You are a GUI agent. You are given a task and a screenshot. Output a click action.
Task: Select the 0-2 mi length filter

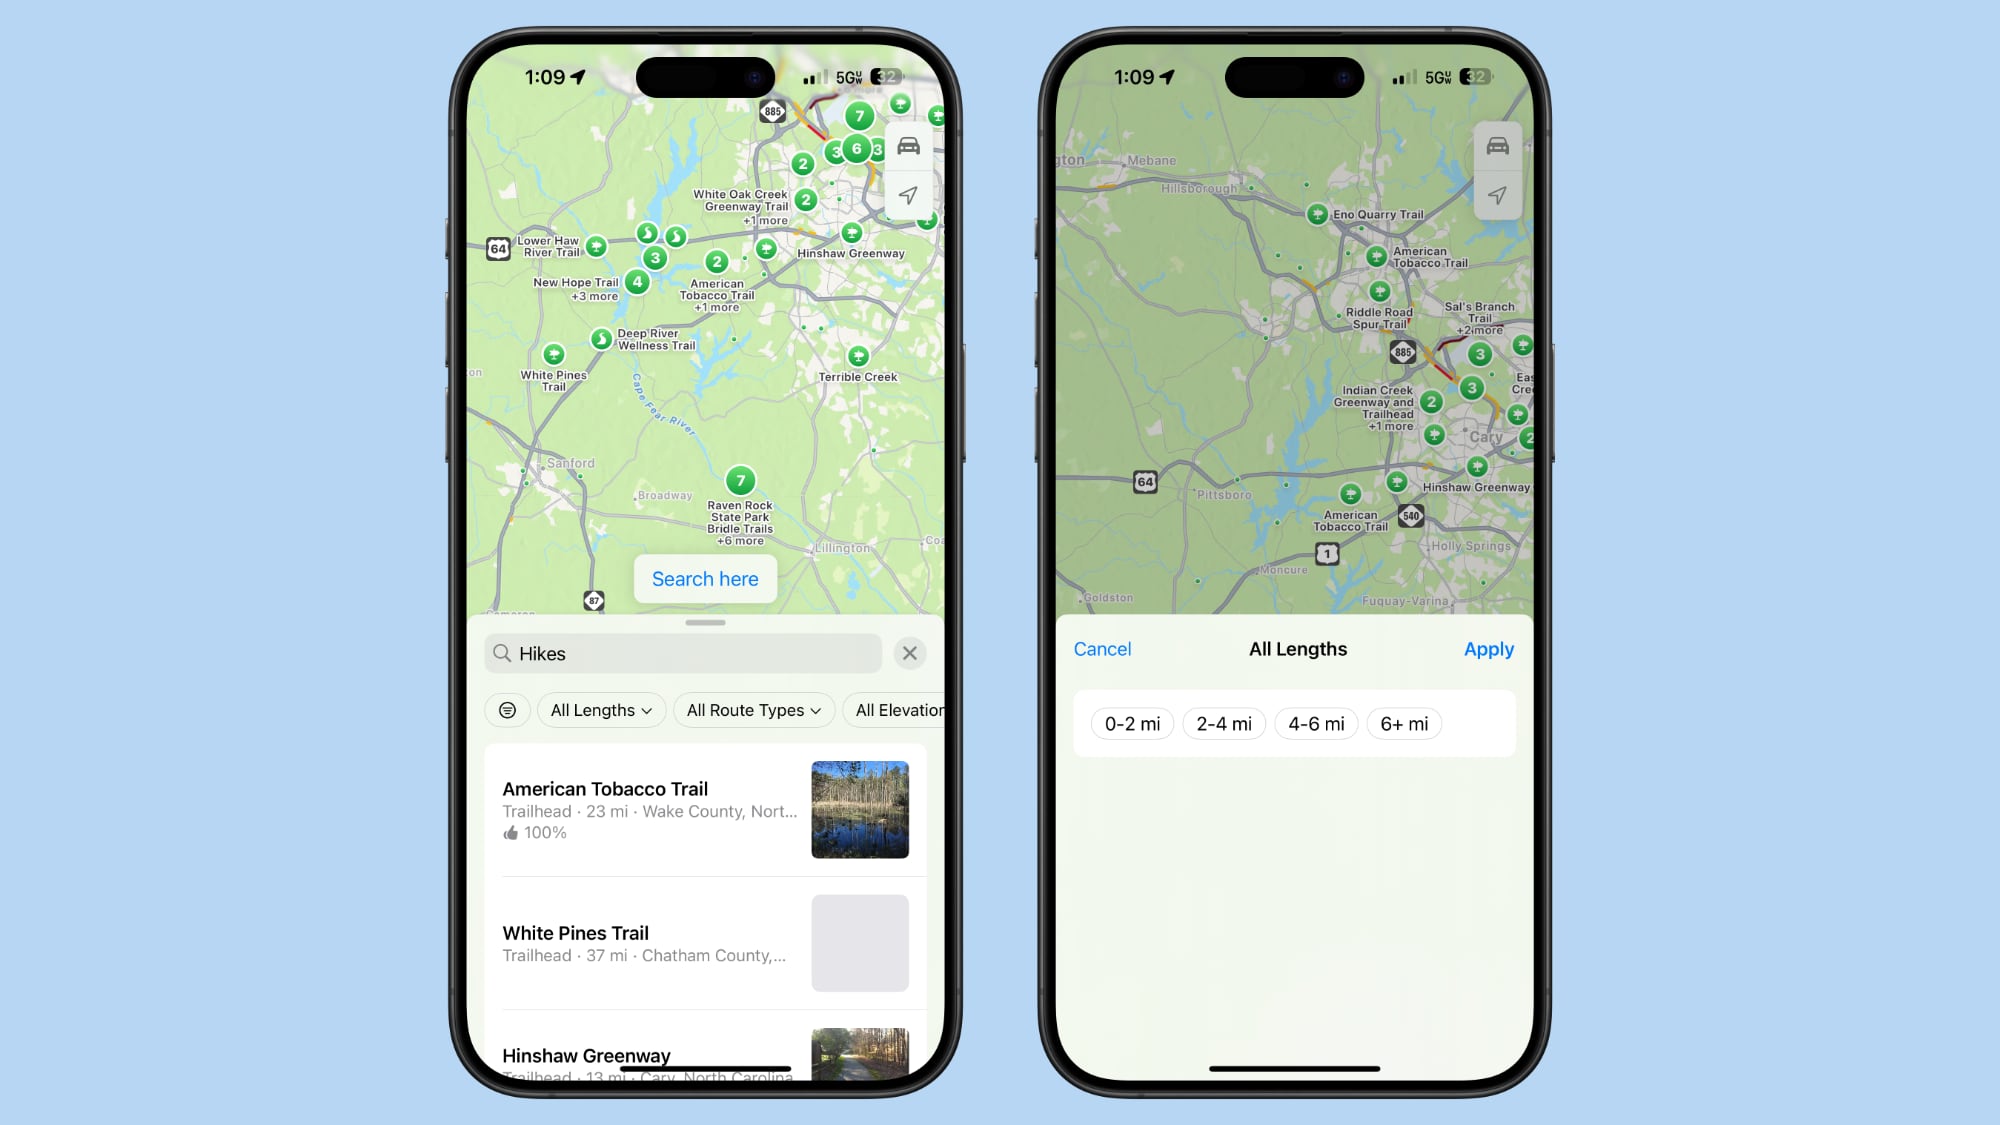[x=1132, y=724]
